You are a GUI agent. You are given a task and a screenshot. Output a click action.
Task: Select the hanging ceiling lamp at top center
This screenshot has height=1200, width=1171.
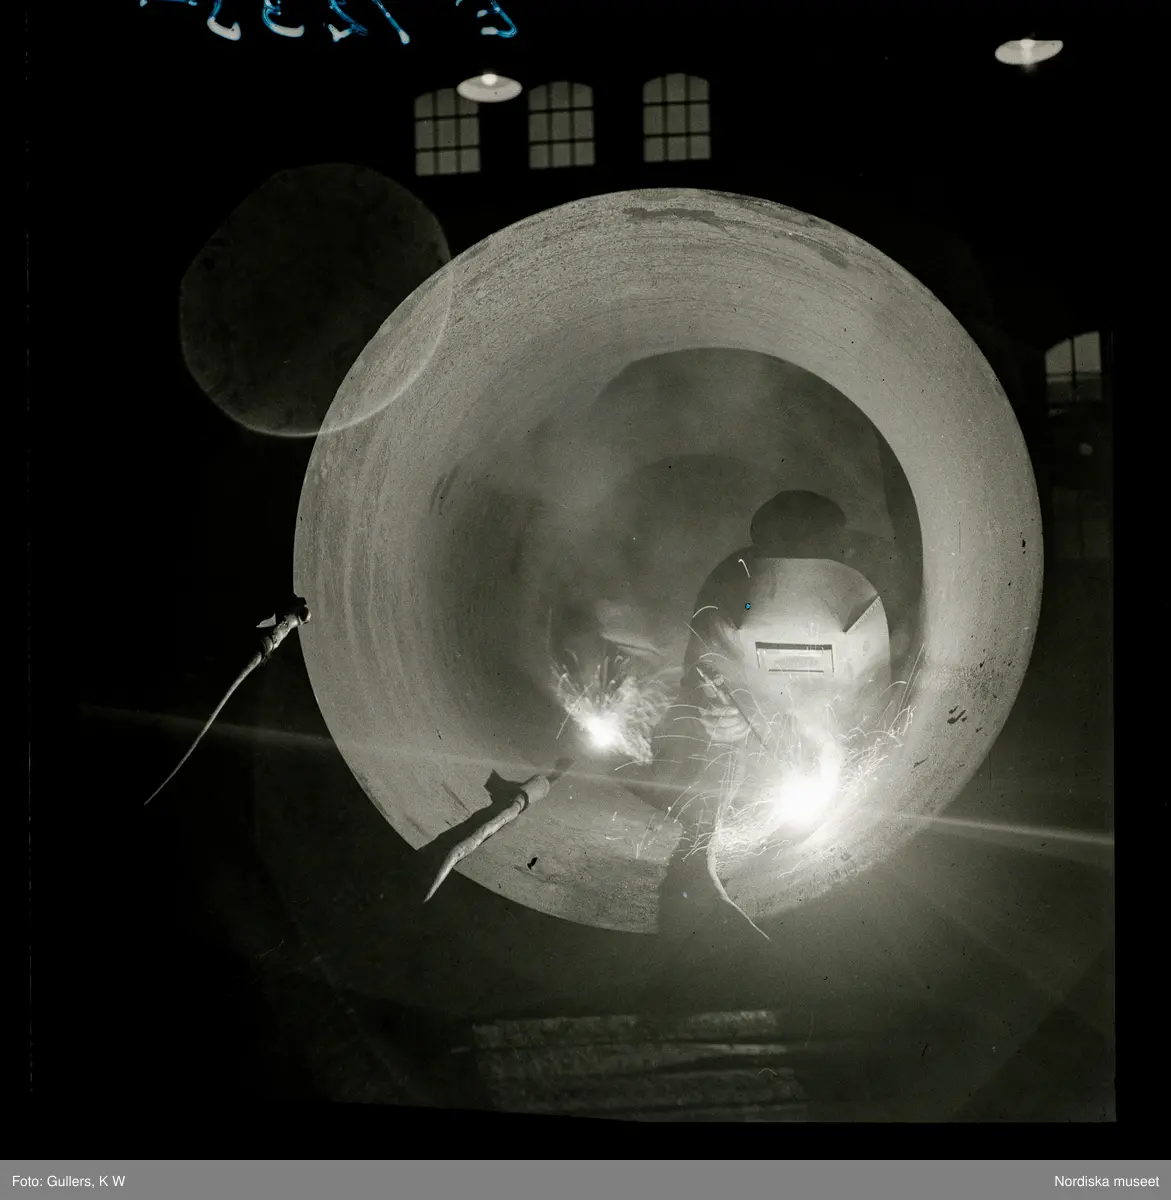pyautogui.click(x=489, y=86)
